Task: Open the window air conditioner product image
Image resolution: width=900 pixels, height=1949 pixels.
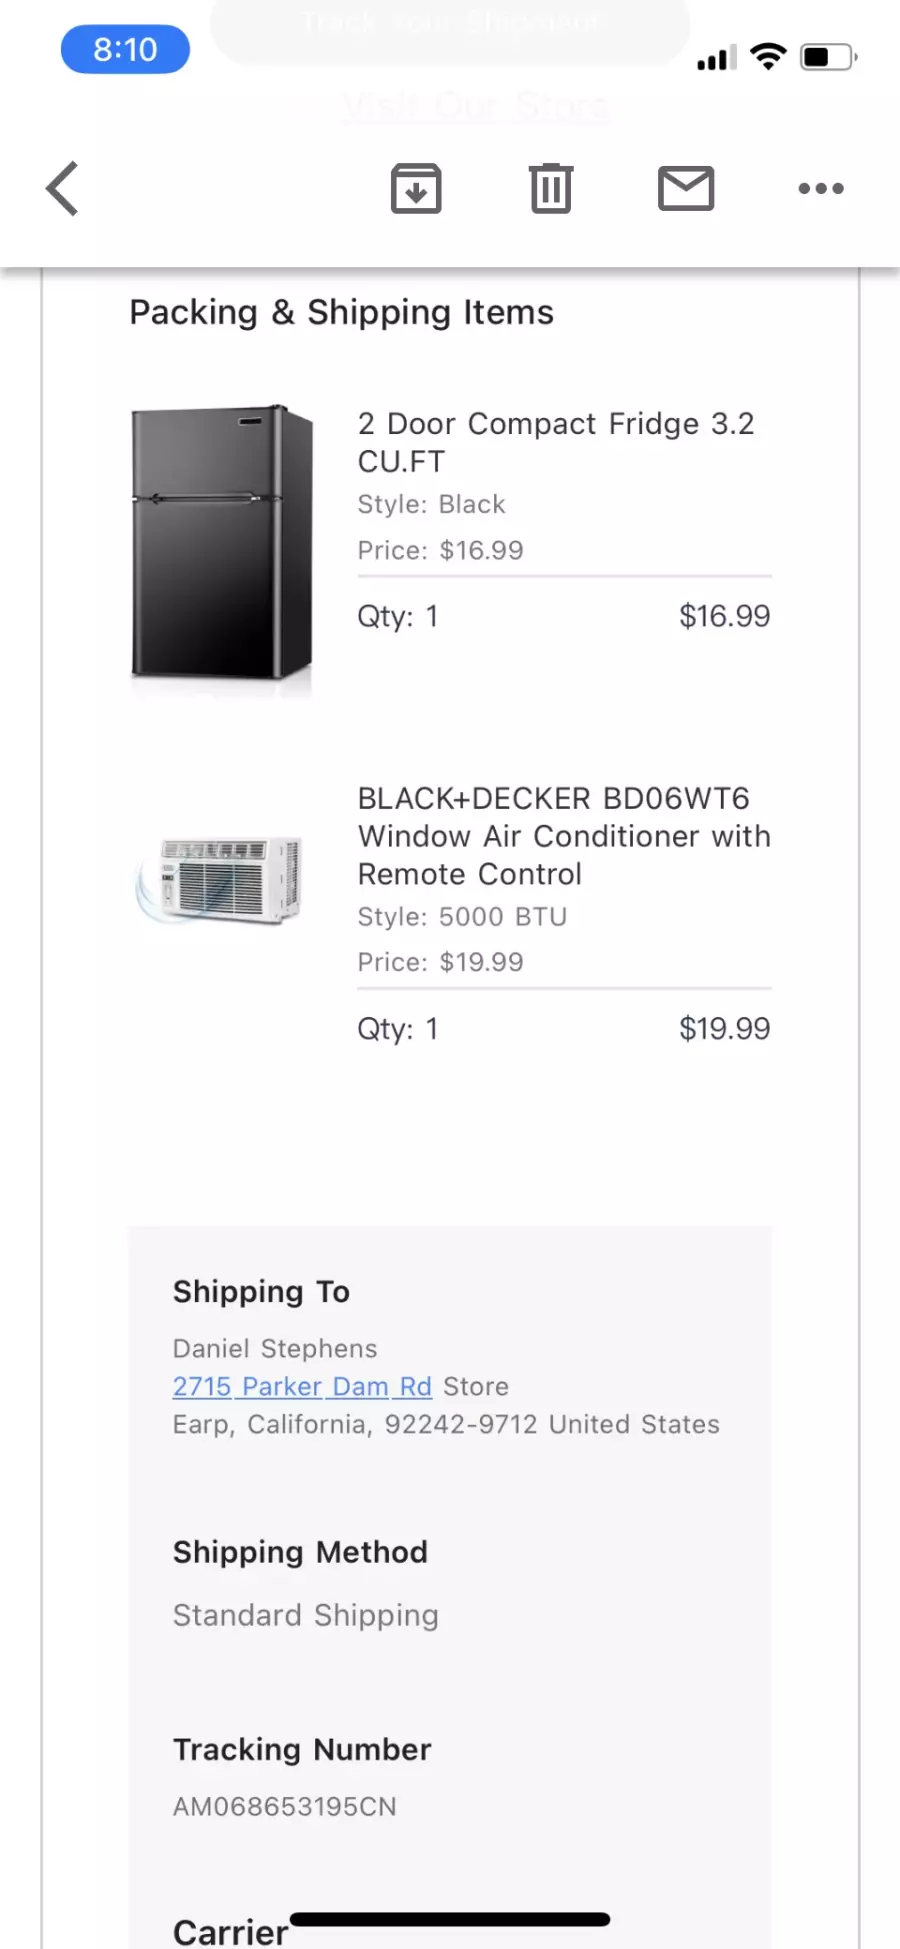Action: click(x=219, y=880)
